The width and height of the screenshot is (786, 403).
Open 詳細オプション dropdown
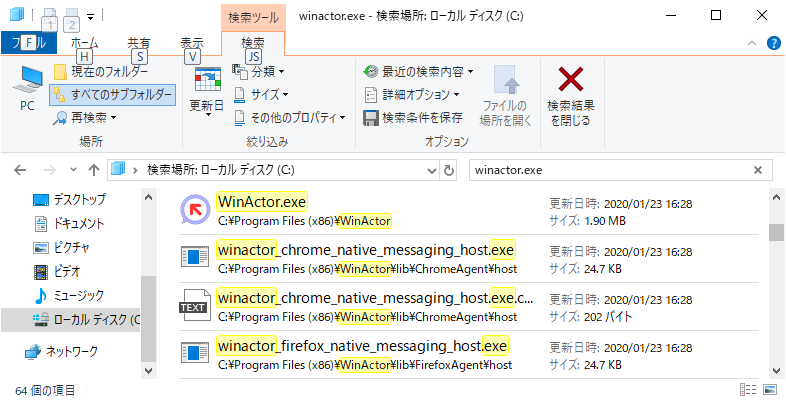(x=412, y=94)
